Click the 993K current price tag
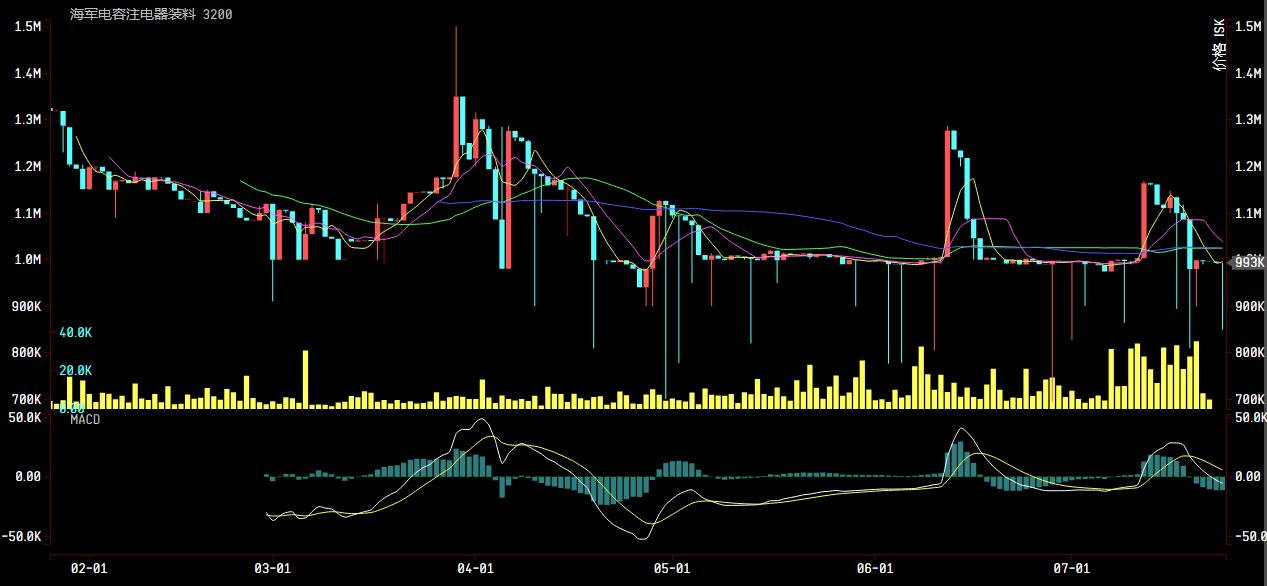This screenshot has width=1267, height=586. point(1247,262)
